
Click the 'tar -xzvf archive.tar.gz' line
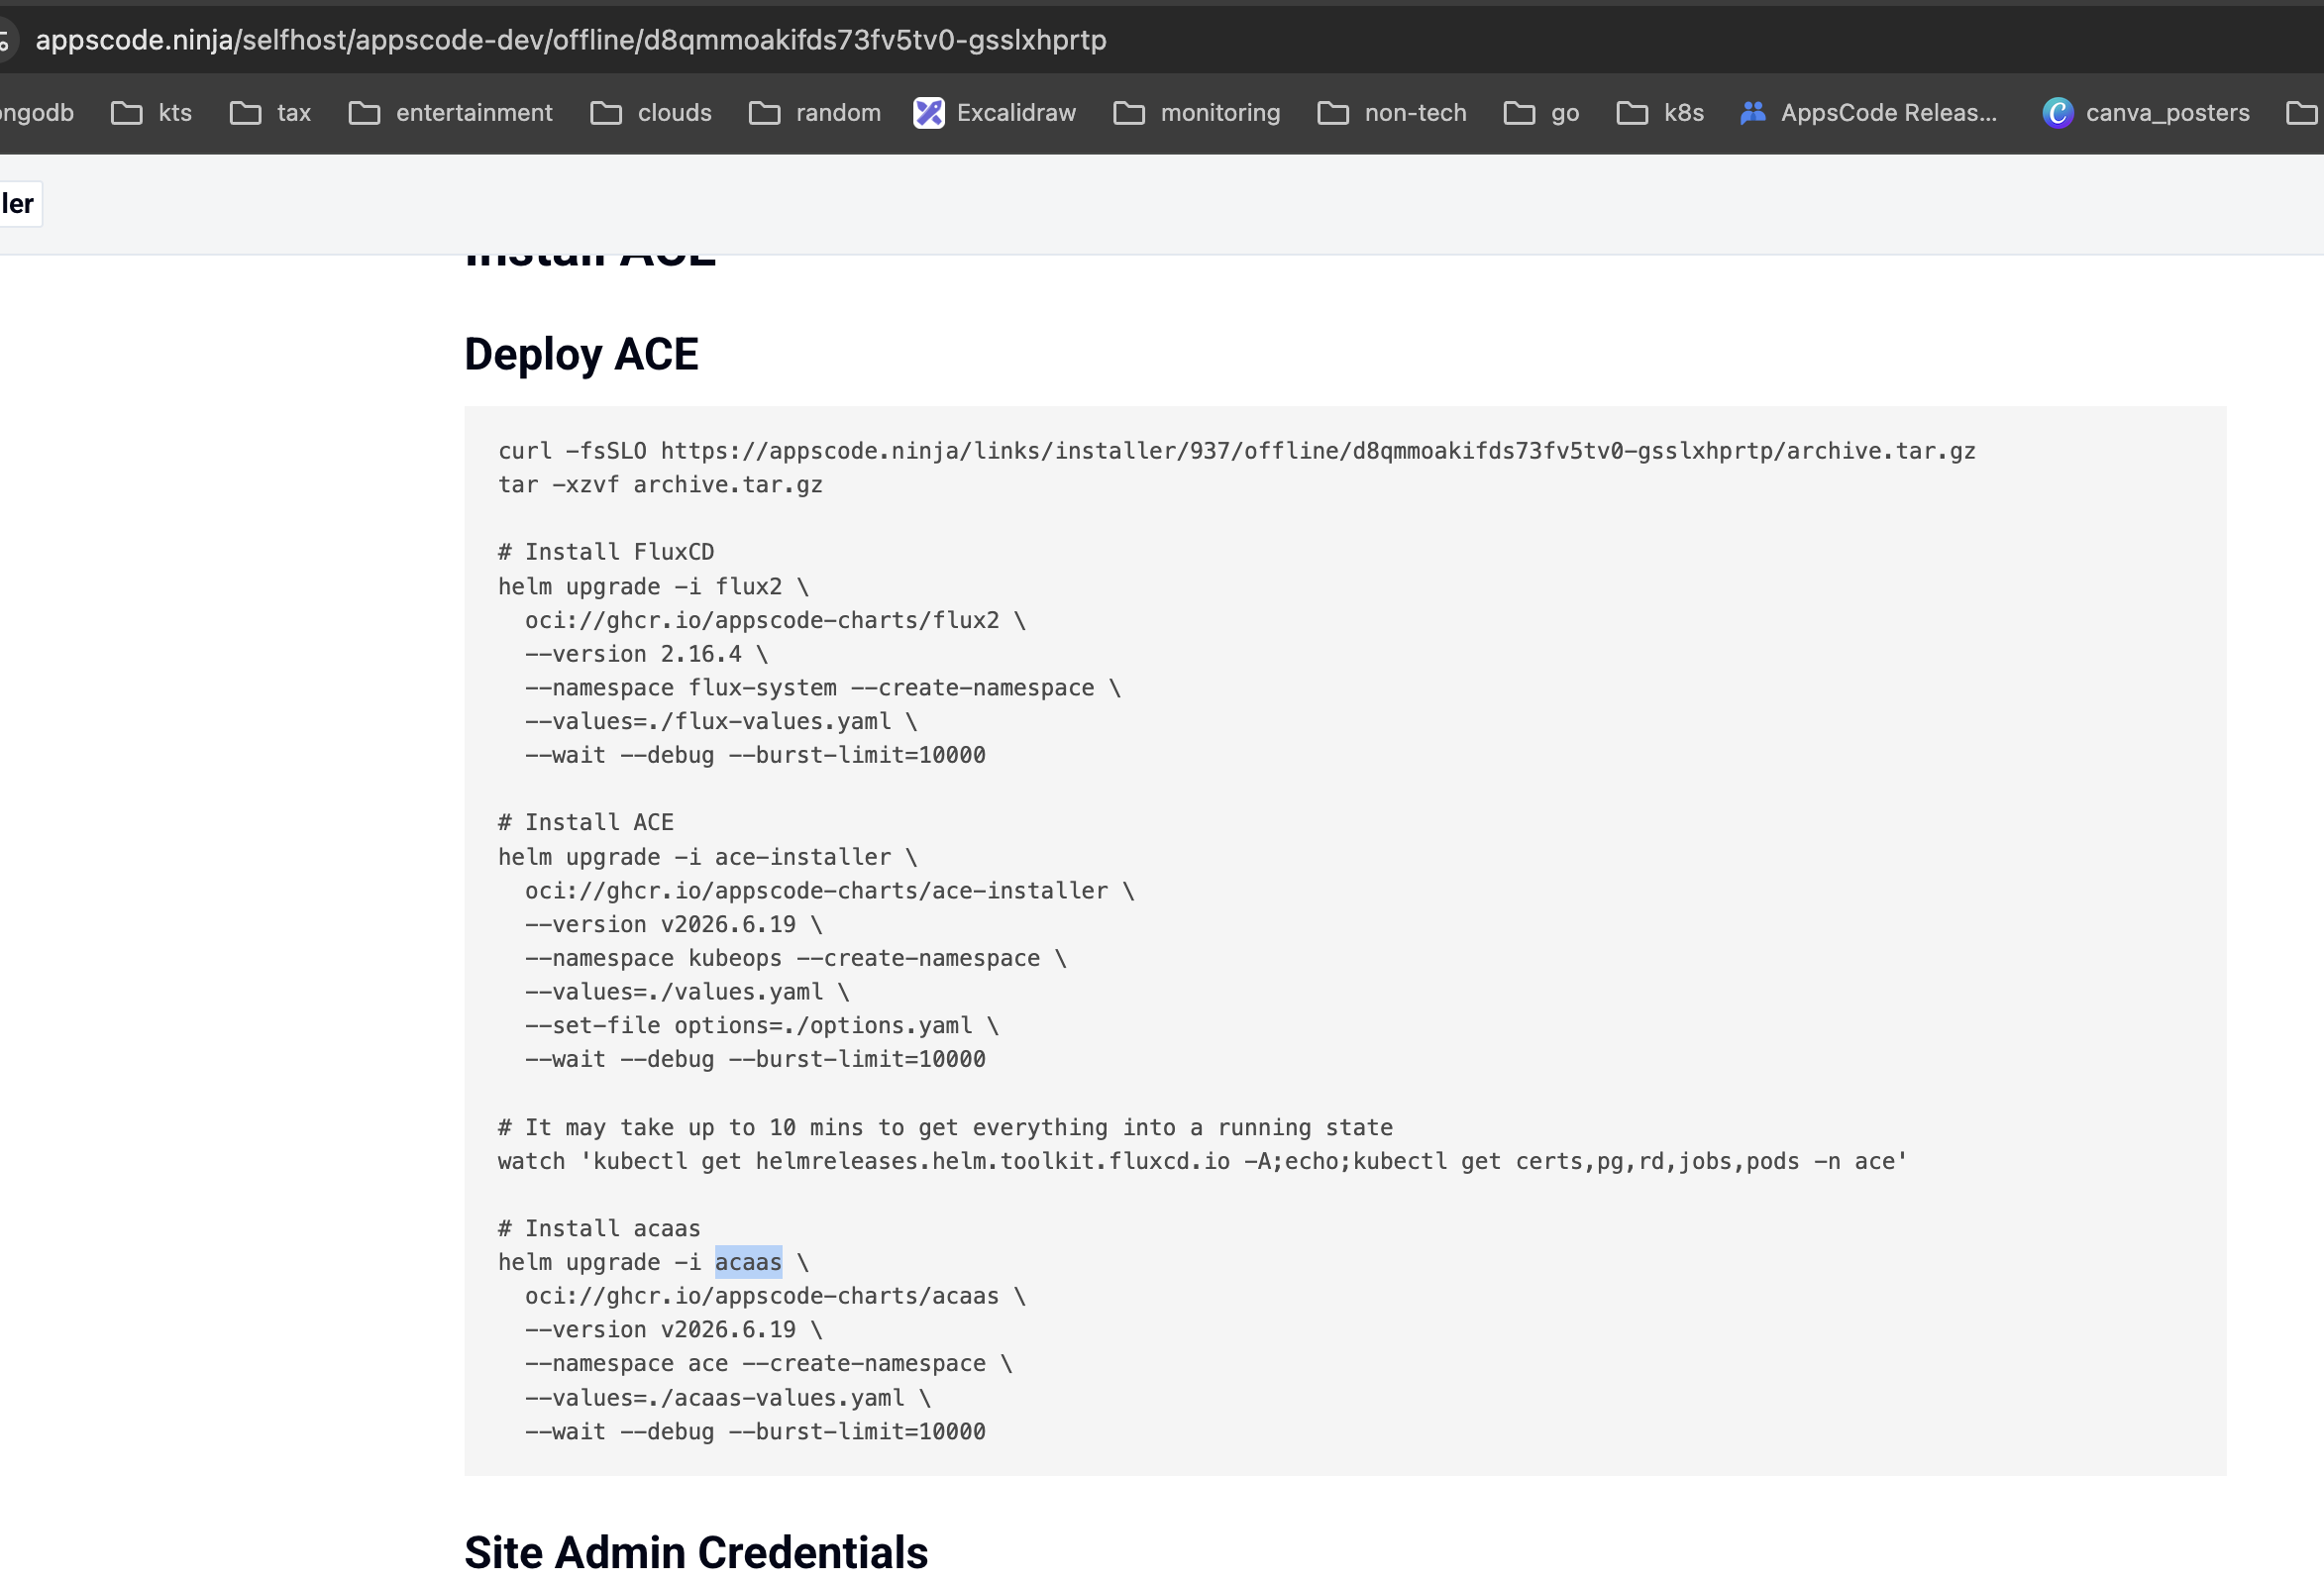660,485
